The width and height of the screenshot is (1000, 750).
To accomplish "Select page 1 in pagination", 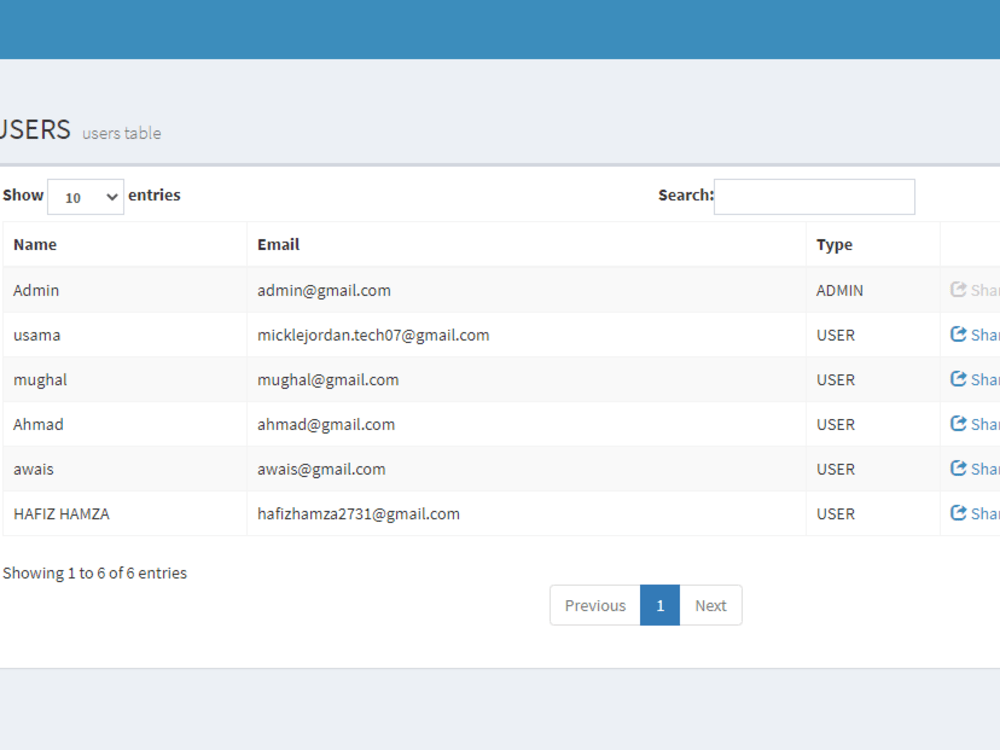I will tap(660, 605).
